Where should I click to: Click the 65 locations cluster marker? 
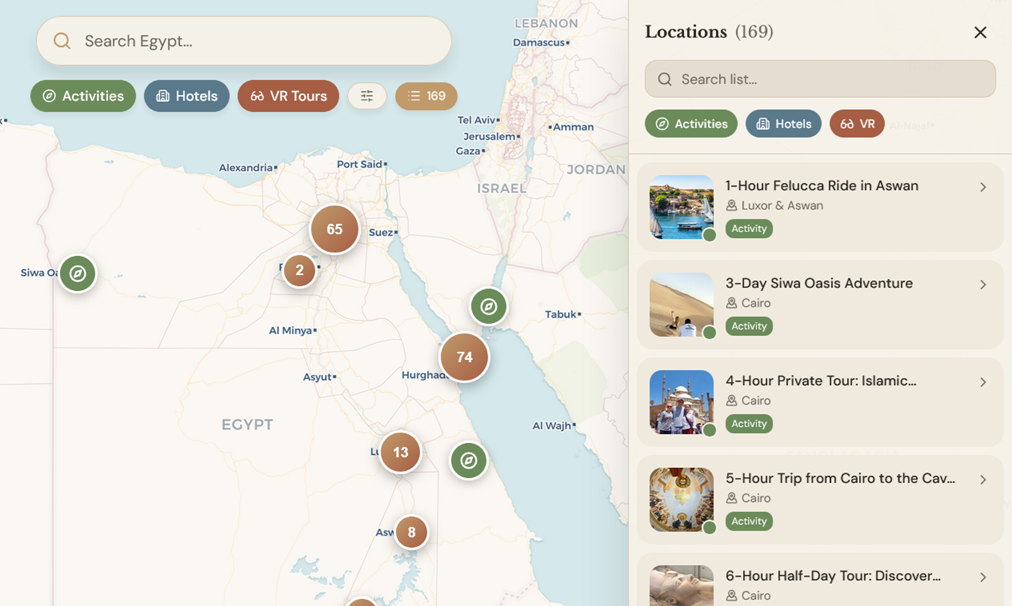click(x=334, y=229)
